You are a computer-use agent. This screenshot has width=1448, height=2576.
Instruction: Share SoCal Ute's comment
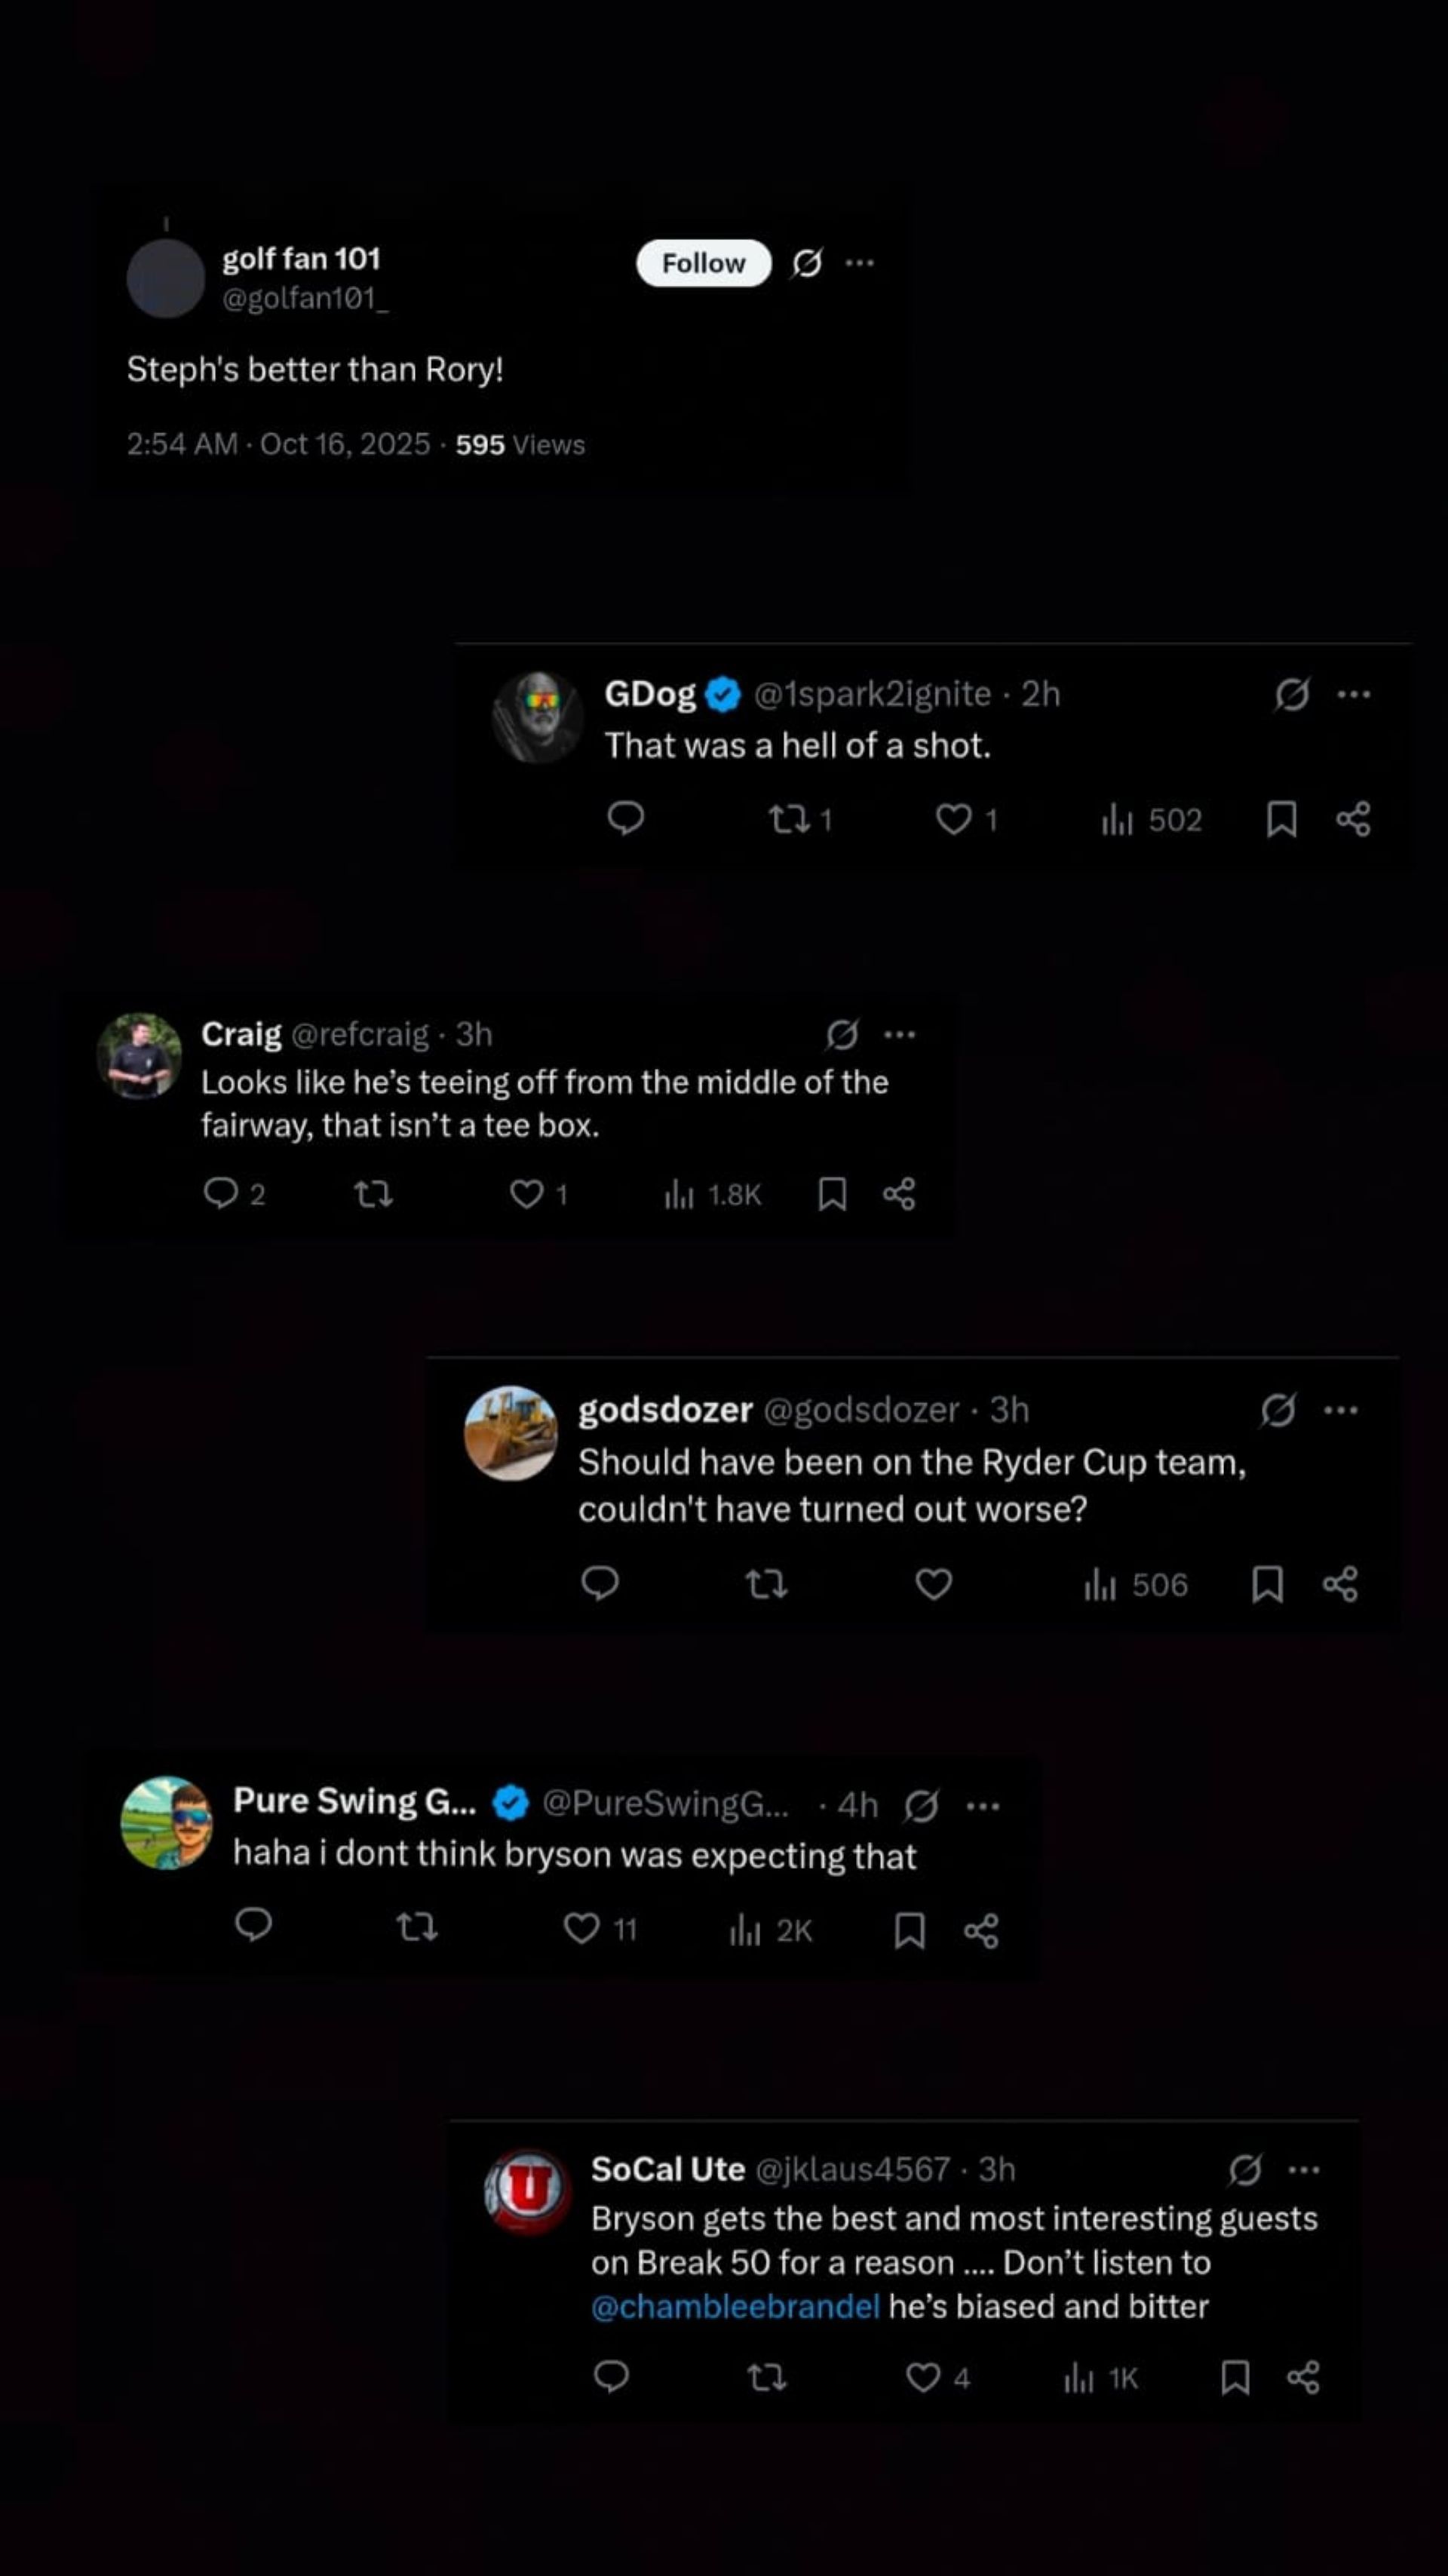point(1302,2377)
